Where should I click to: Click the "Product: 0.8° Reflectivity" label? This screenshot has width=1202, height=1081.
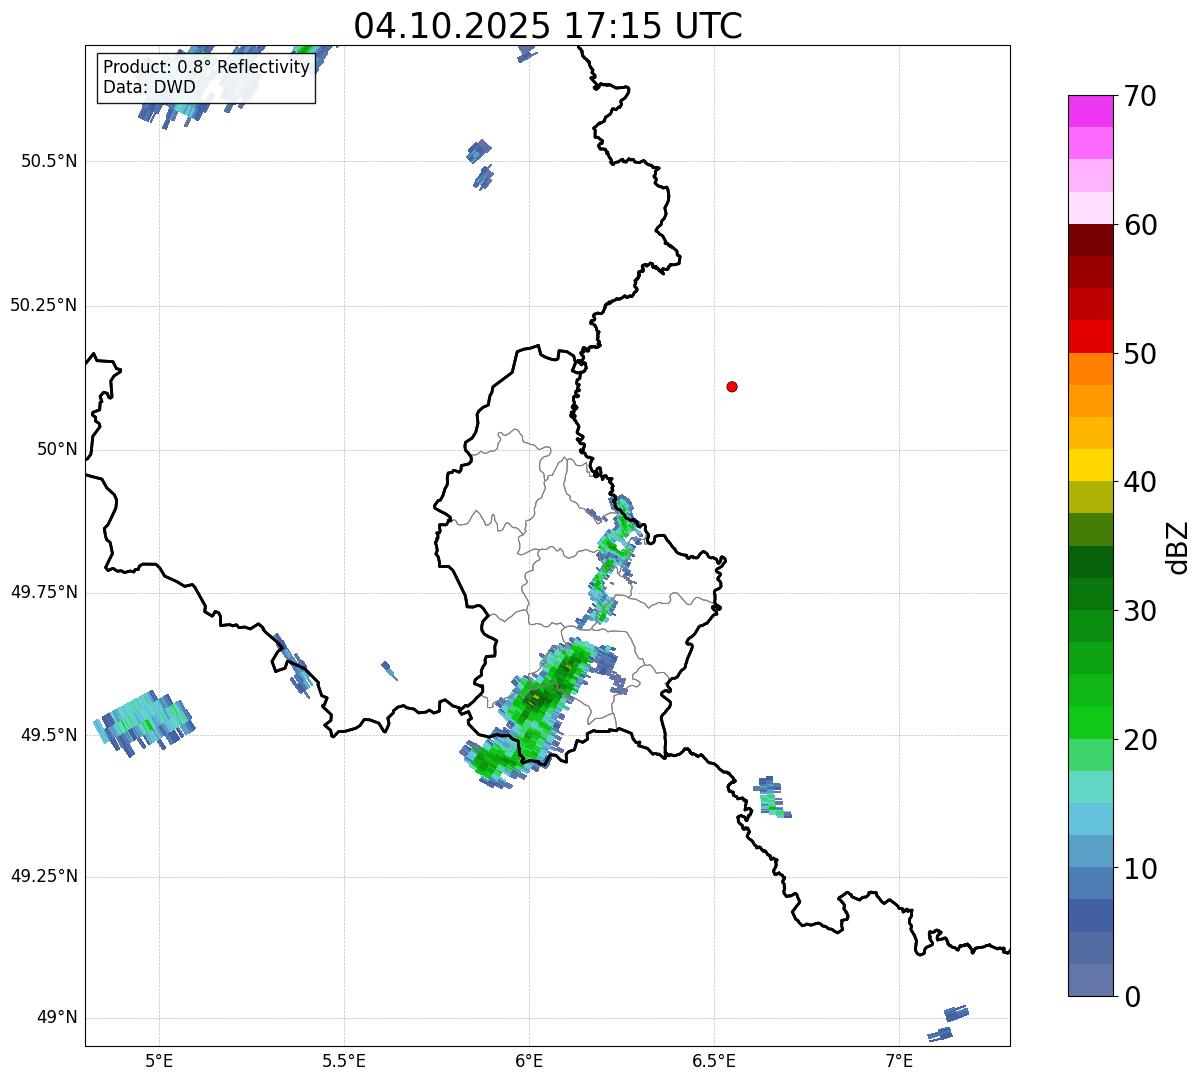(x=207, y=67)
